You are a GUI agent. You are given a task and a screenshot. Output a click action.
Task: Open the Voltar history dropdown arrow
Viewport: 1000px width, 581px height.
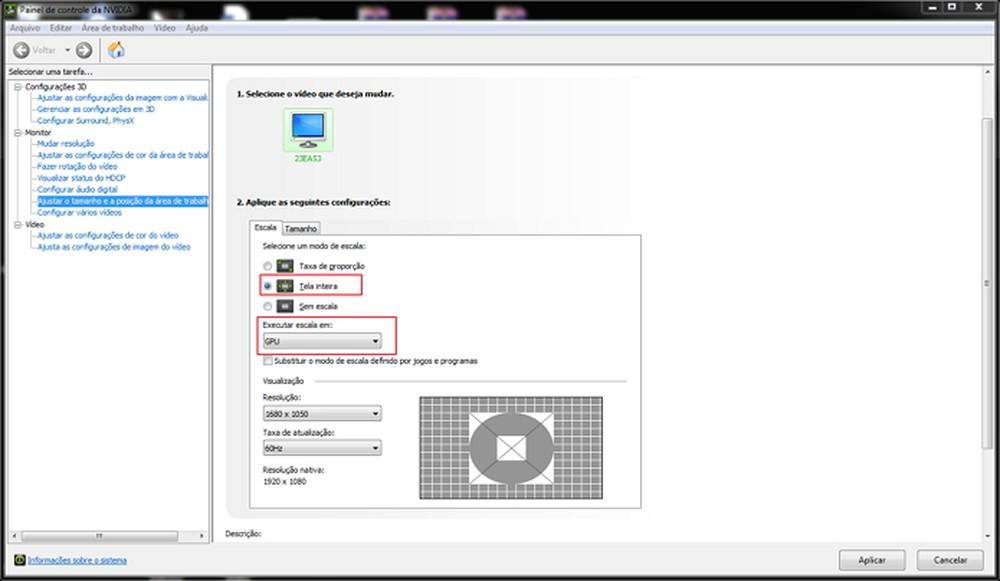pyautogui.click(x=68, y=50)
